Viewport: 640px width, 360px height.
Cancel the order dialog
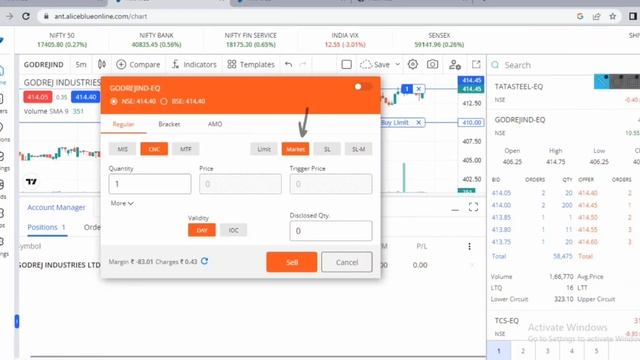347,262
